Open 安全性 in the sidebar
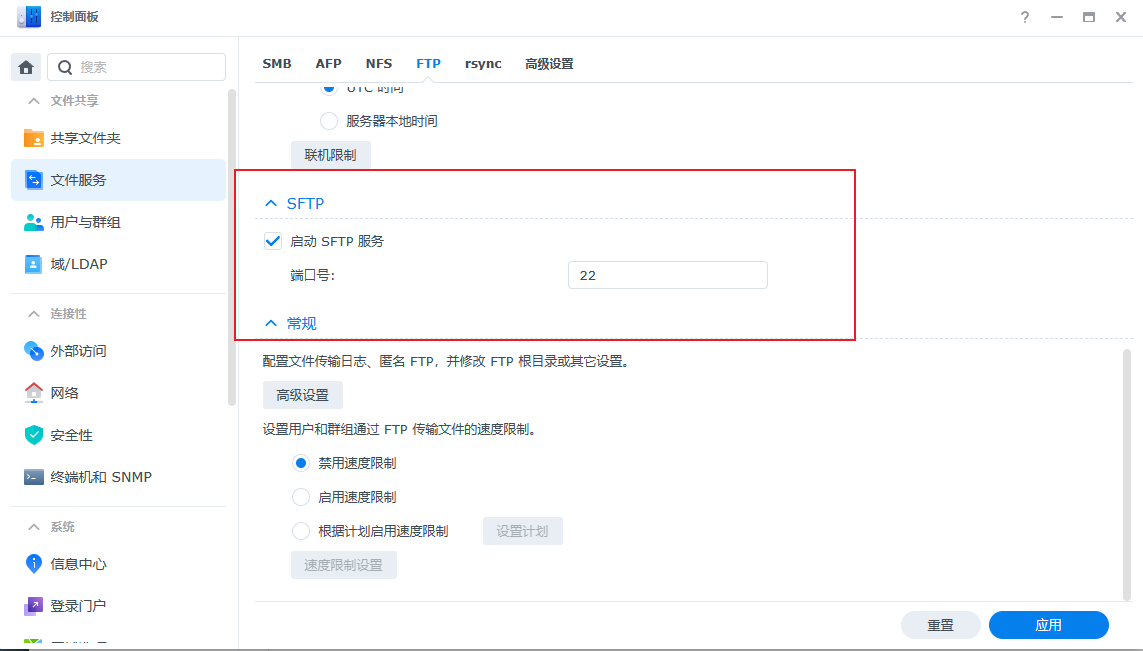This screenshot has width=1143, height=651. [x=118, y=435]
